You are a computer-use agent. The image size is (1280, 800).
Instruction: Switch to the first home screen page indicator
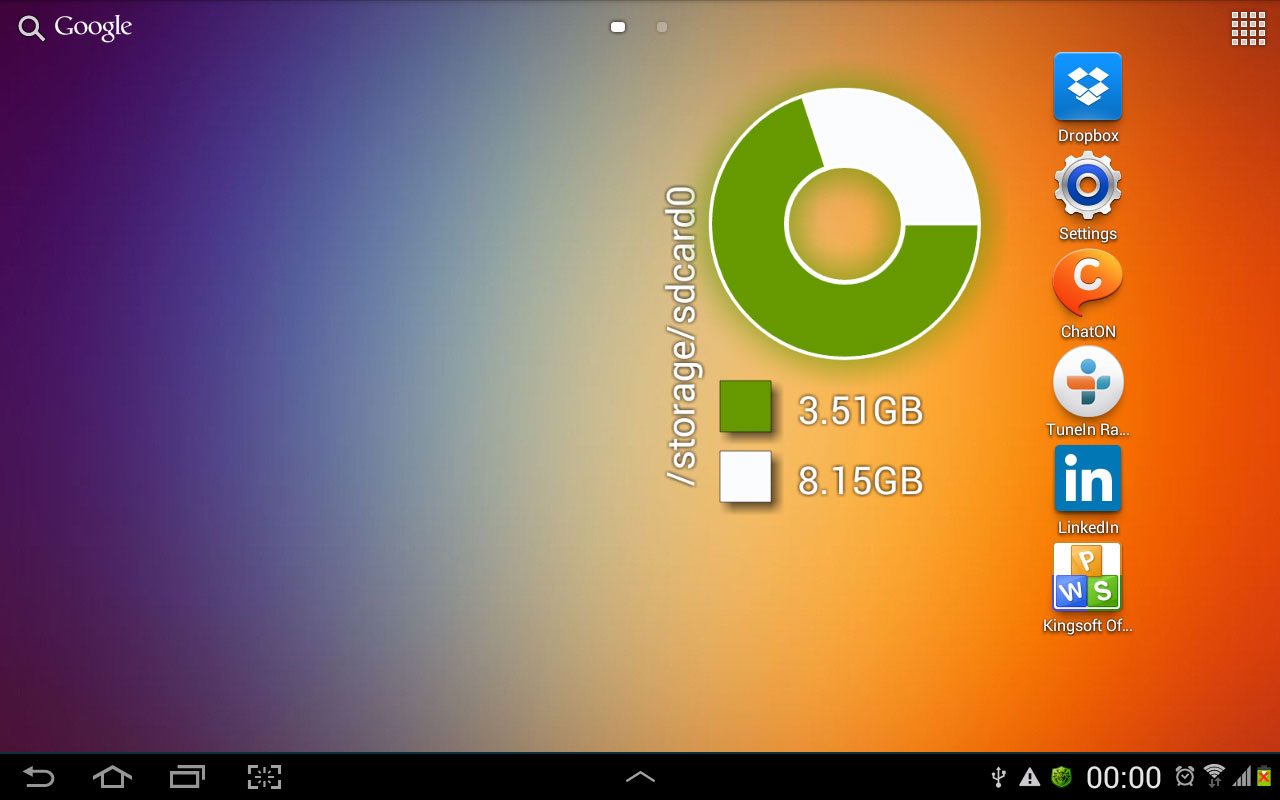point(618,27)
